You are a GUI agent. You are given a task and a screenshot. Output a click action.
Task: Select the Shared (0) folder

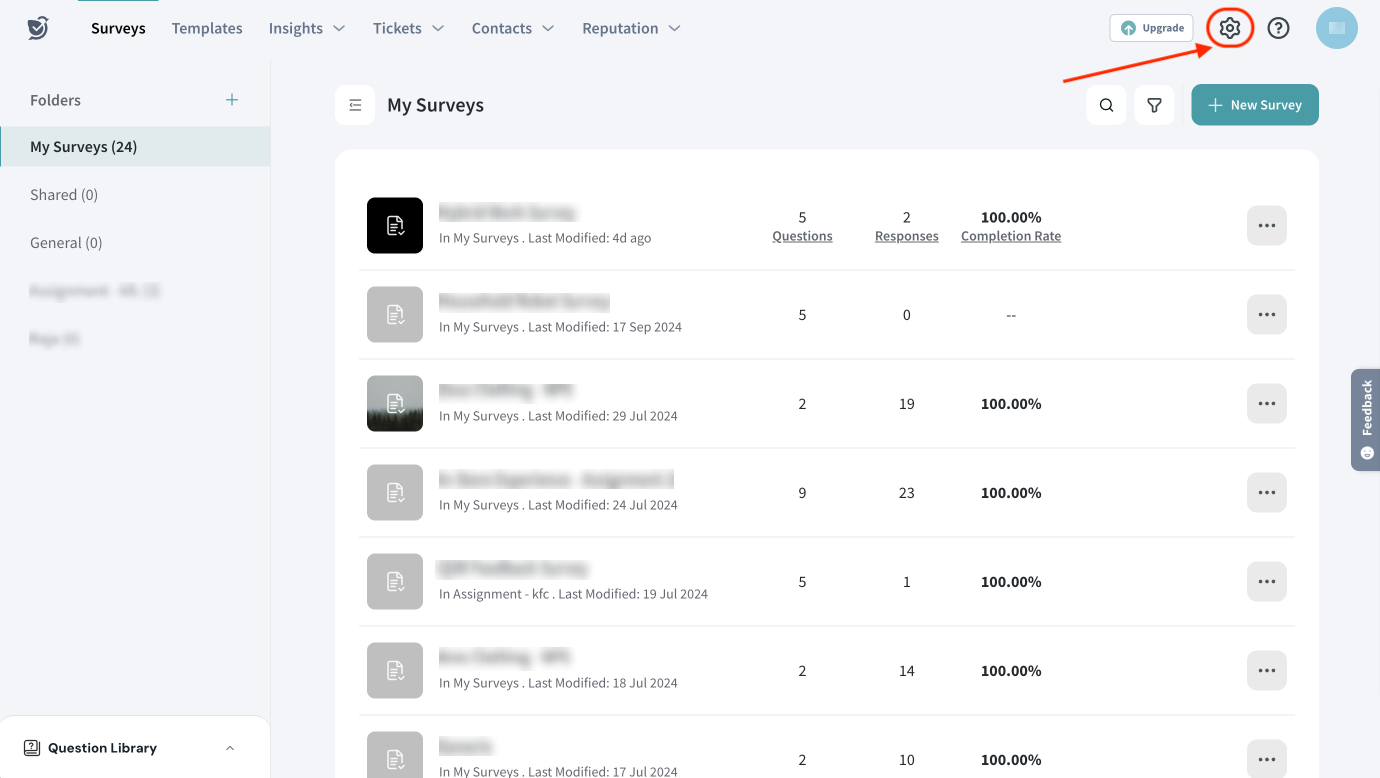(64, 195)
